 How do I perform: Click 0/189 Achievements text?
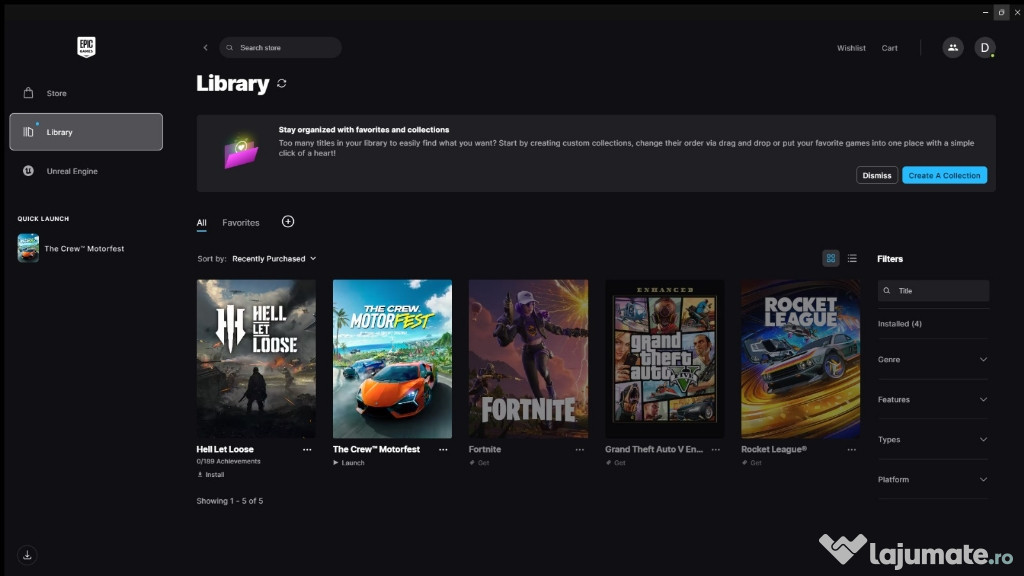pos(229,462)
